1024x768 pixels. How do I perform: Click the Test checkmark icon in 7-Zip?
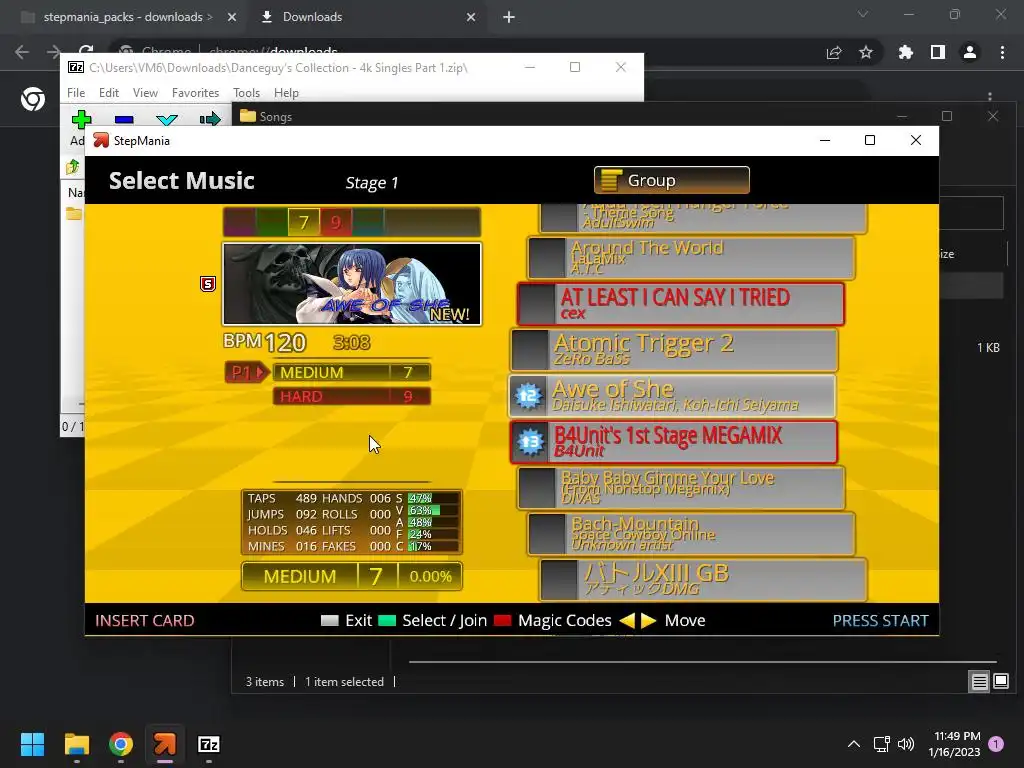pos(167,119)
